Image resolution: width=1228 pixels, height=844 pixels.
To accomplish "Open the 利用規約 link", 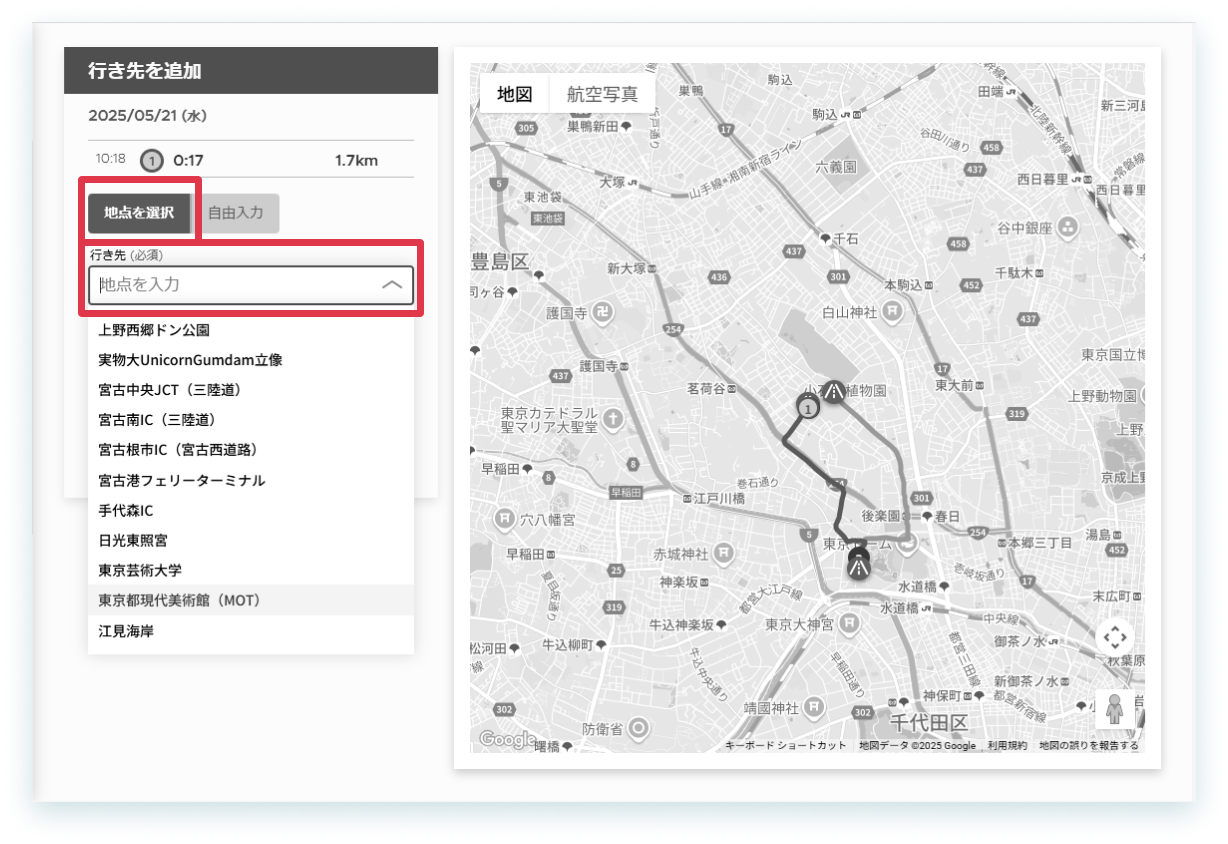I will pos(1007,746).
